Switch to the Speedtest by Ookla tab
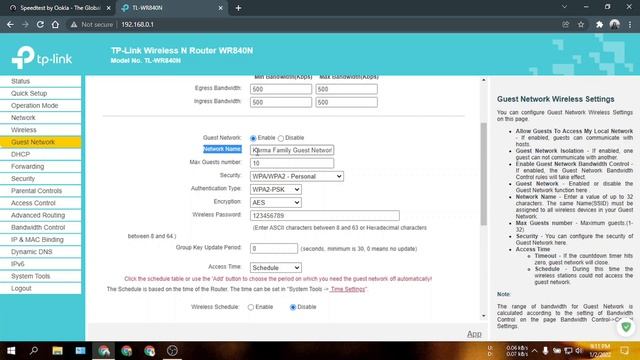Screen dimensions: 640x360 pyautogui.click(x=60, y=8)
